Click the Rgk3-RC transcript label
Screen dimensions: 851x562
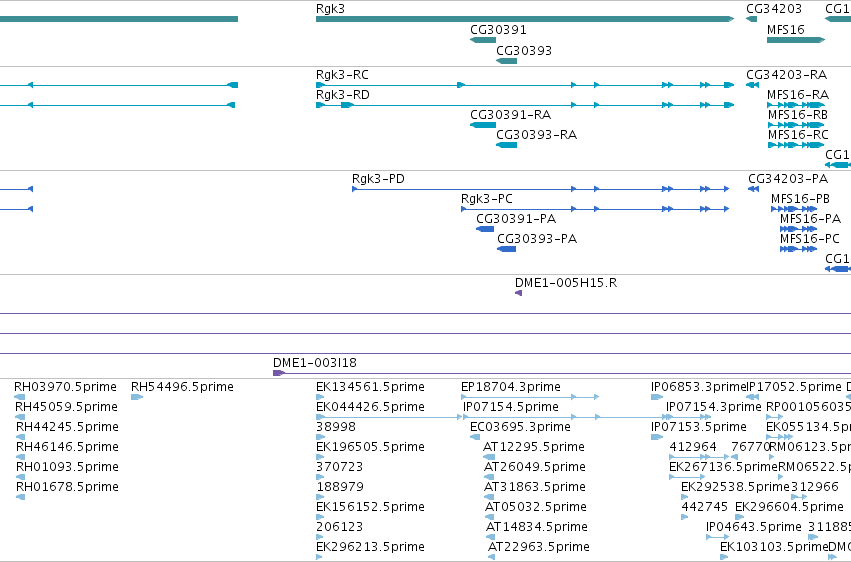coord(342,75)
